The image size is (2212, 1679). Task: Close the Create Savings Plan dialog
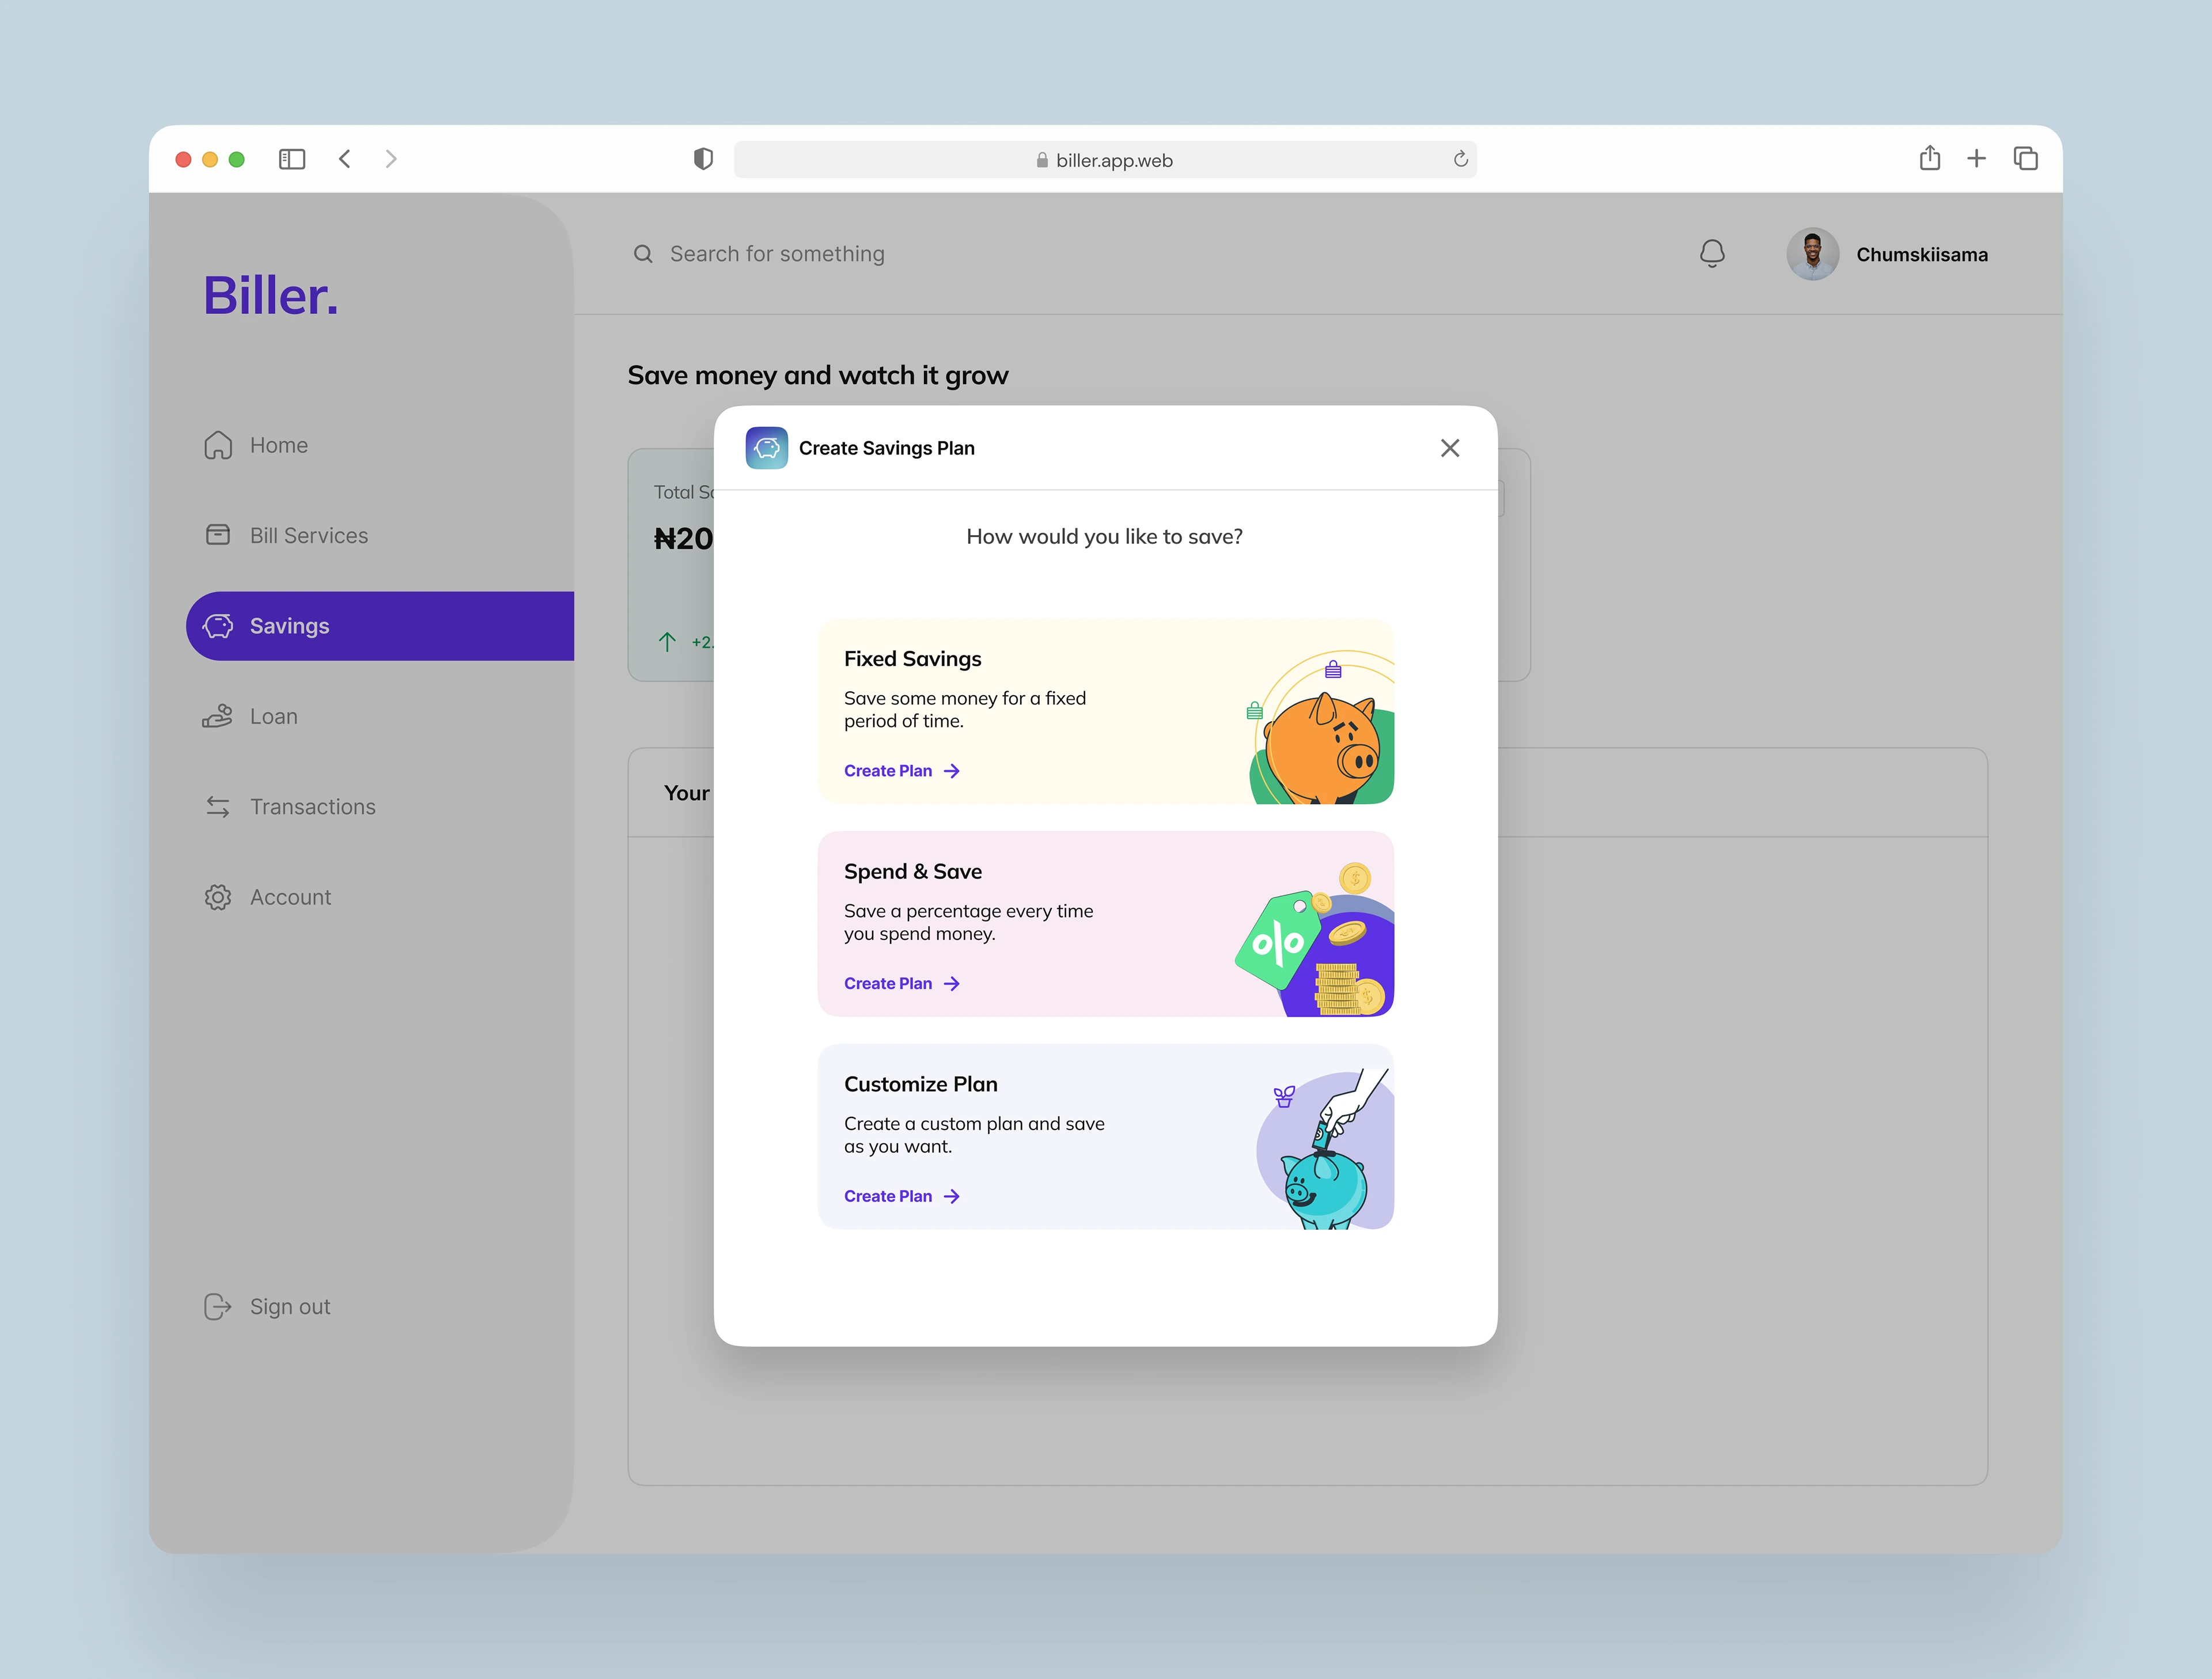coord(1449,448)
